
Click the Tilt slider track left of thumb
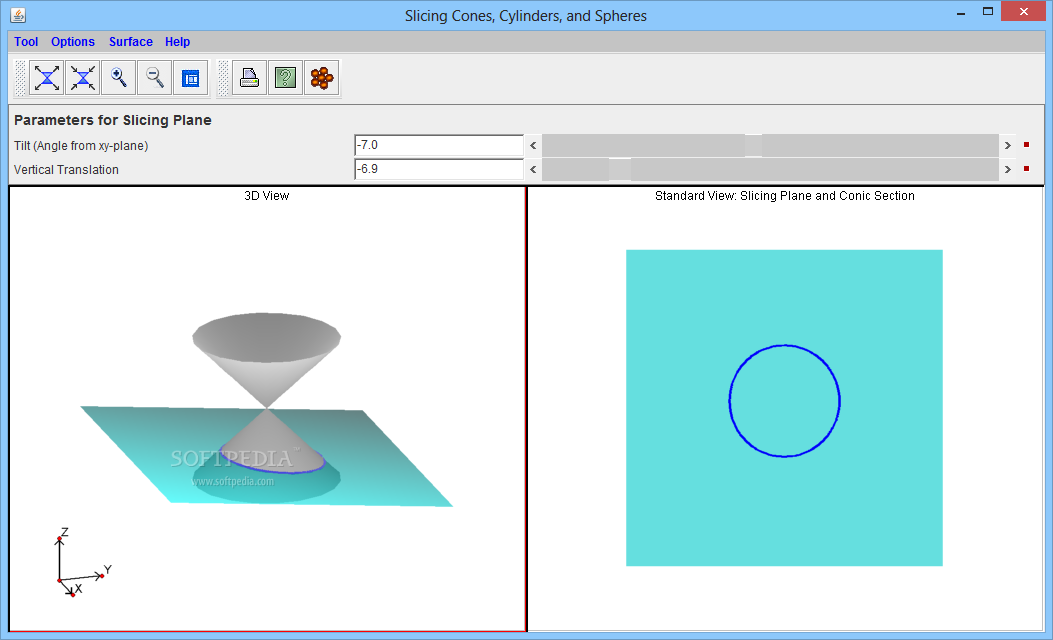[643, 145]
